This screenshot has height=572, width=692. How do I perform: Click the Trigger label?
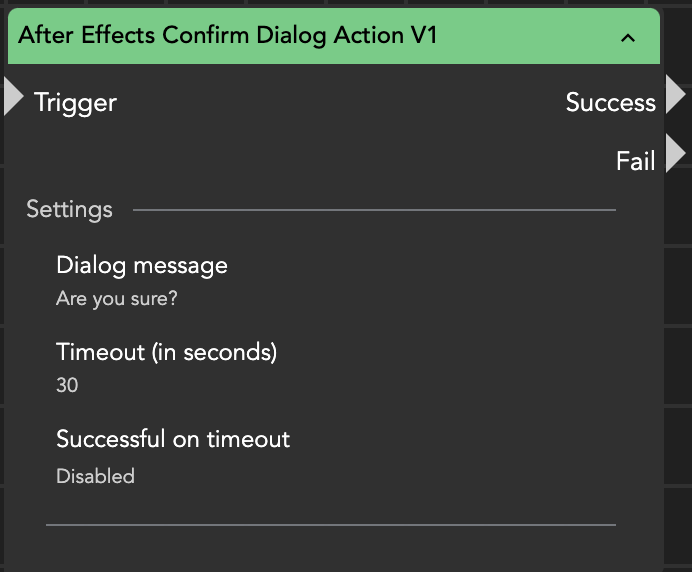pyautogui.click(x=75, y=102)
